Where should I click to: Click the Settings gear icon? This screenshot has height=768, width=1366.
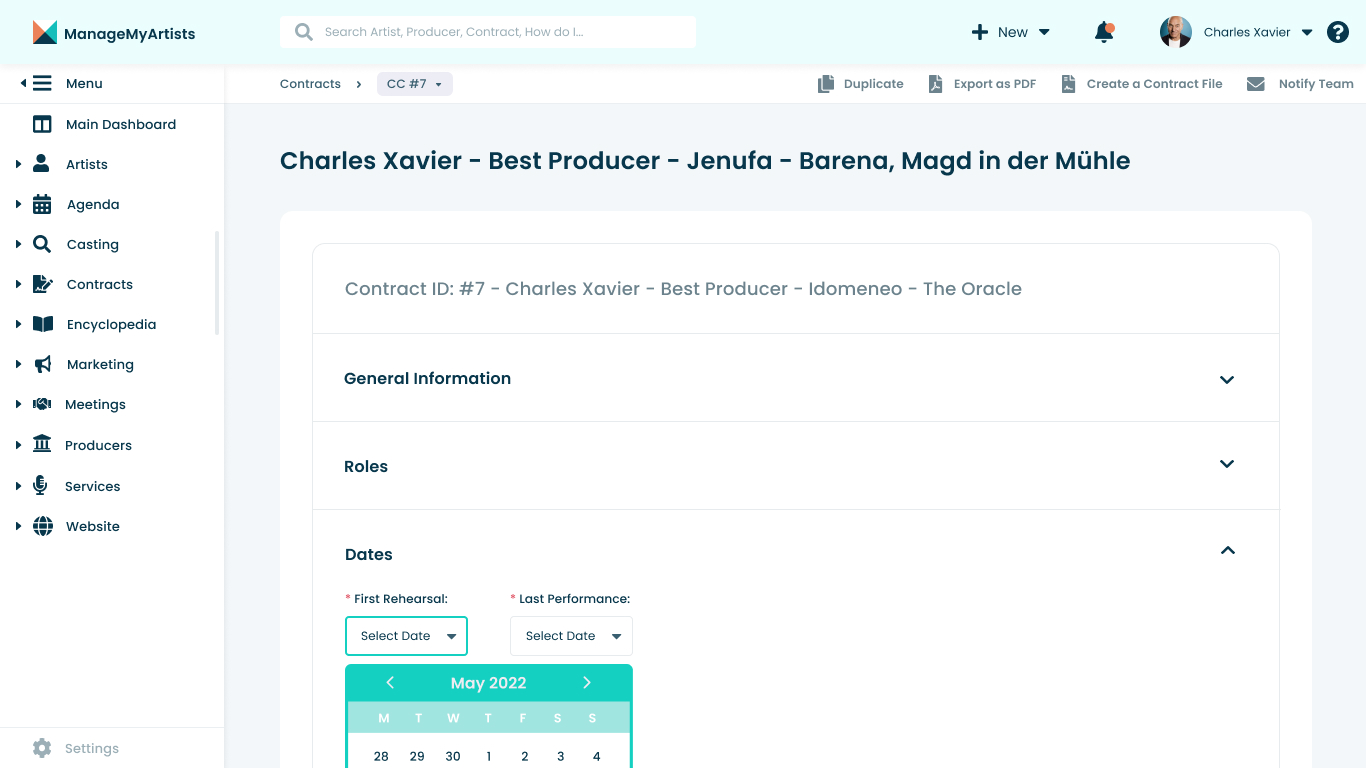(x=42, y=748)
